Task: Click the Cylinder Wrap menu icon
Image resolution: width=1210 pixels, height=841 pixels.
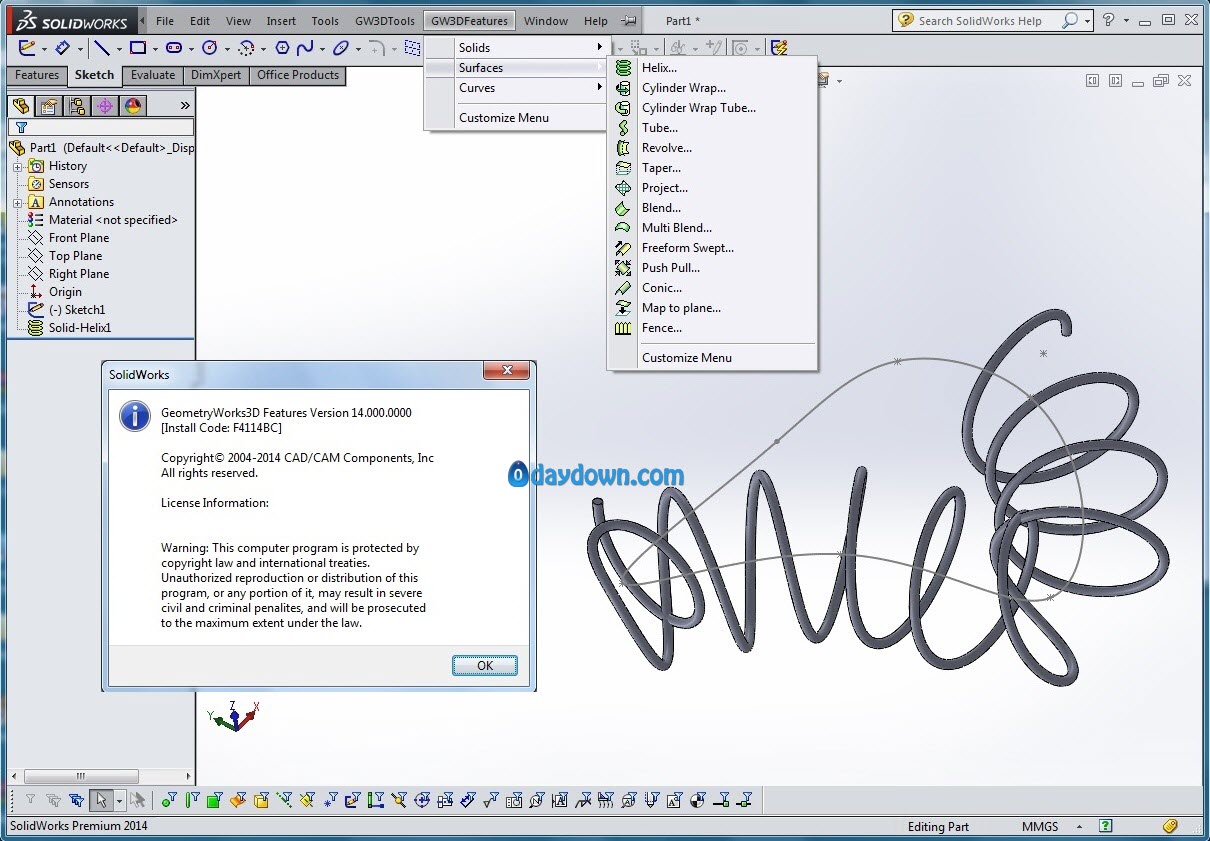Action: [624, 88]
